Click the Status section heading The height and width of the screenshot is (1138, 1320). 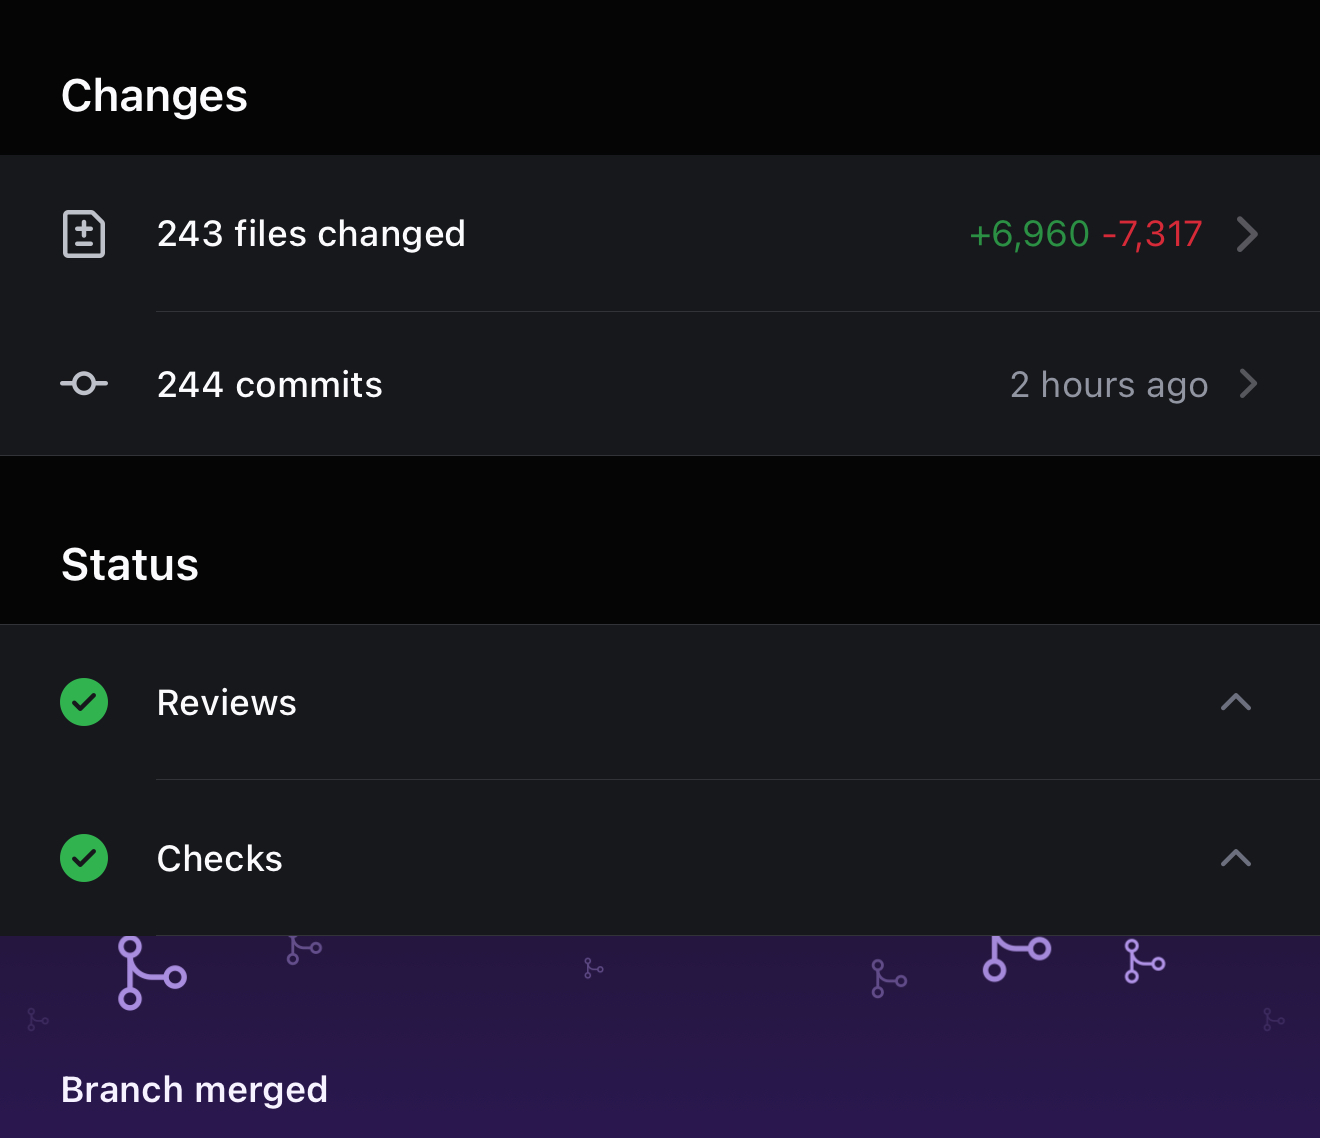(x=130, y=565)
